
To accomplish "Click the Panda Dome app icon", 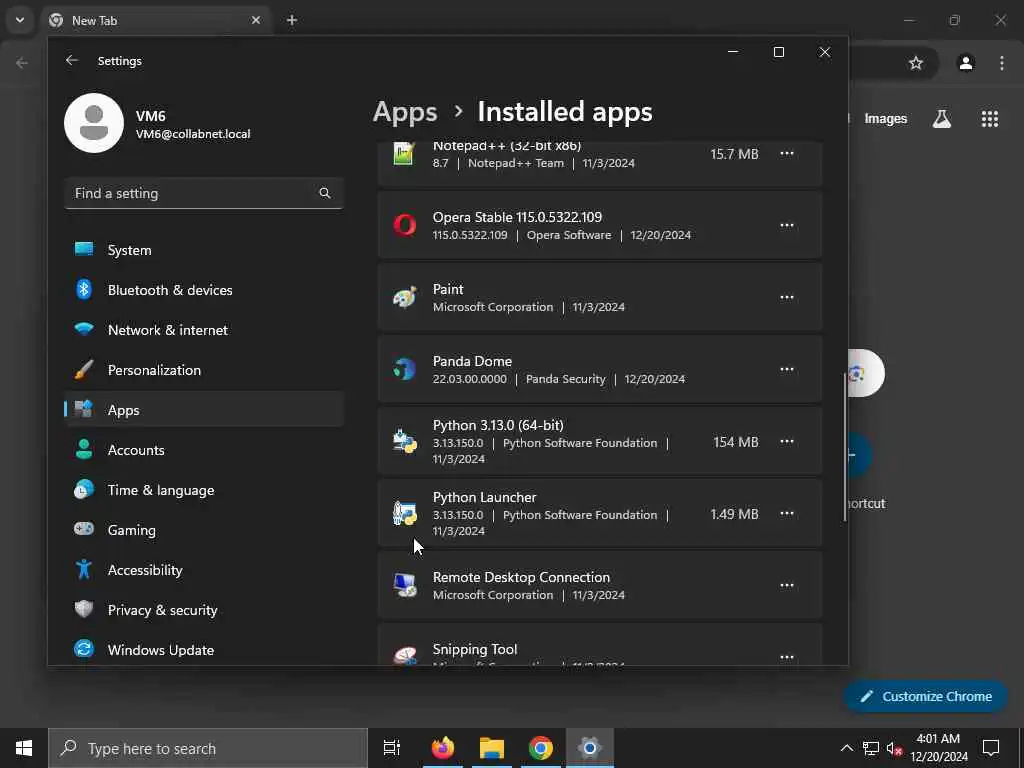I will pyautogui.click(x=404, y=369).
